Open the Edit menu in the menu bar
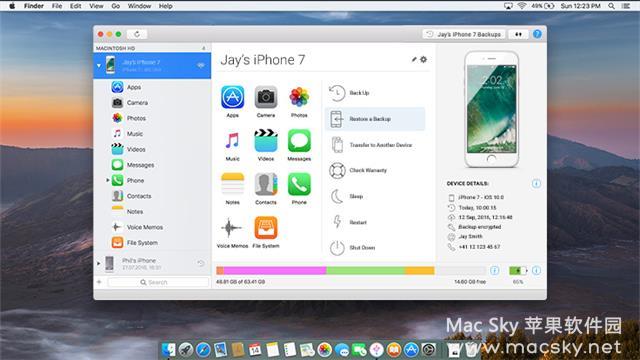640x360 pixels. pos(76,6)
